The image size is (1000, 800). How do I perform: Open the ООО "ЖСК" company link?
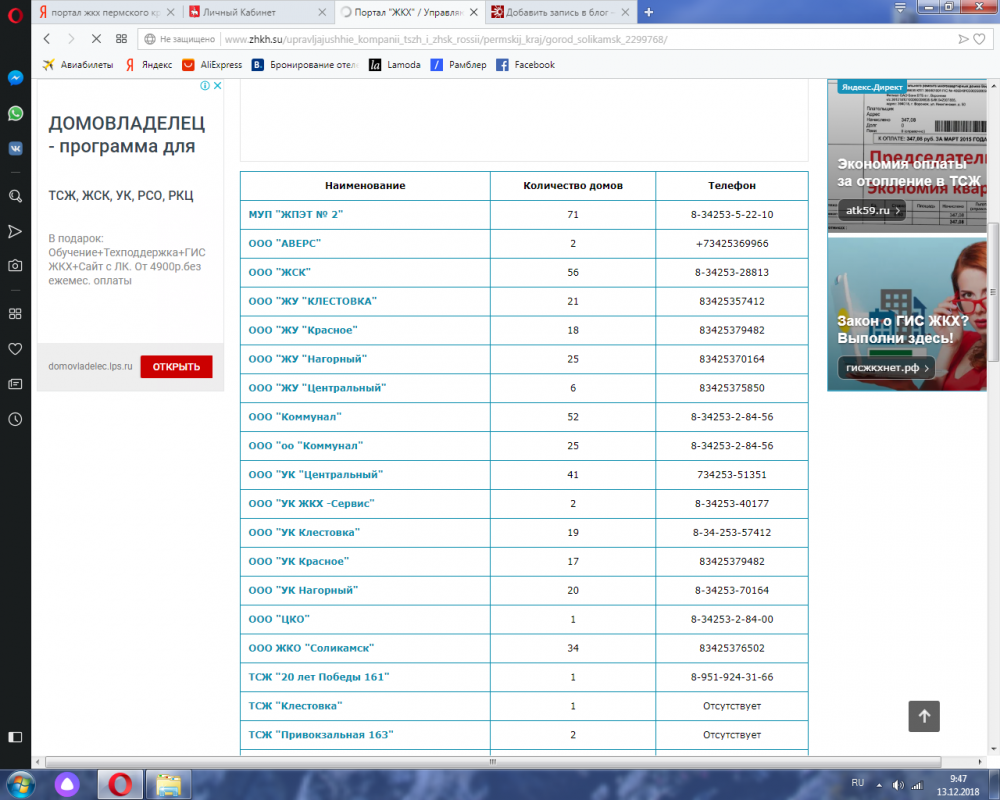click(280, 272)
